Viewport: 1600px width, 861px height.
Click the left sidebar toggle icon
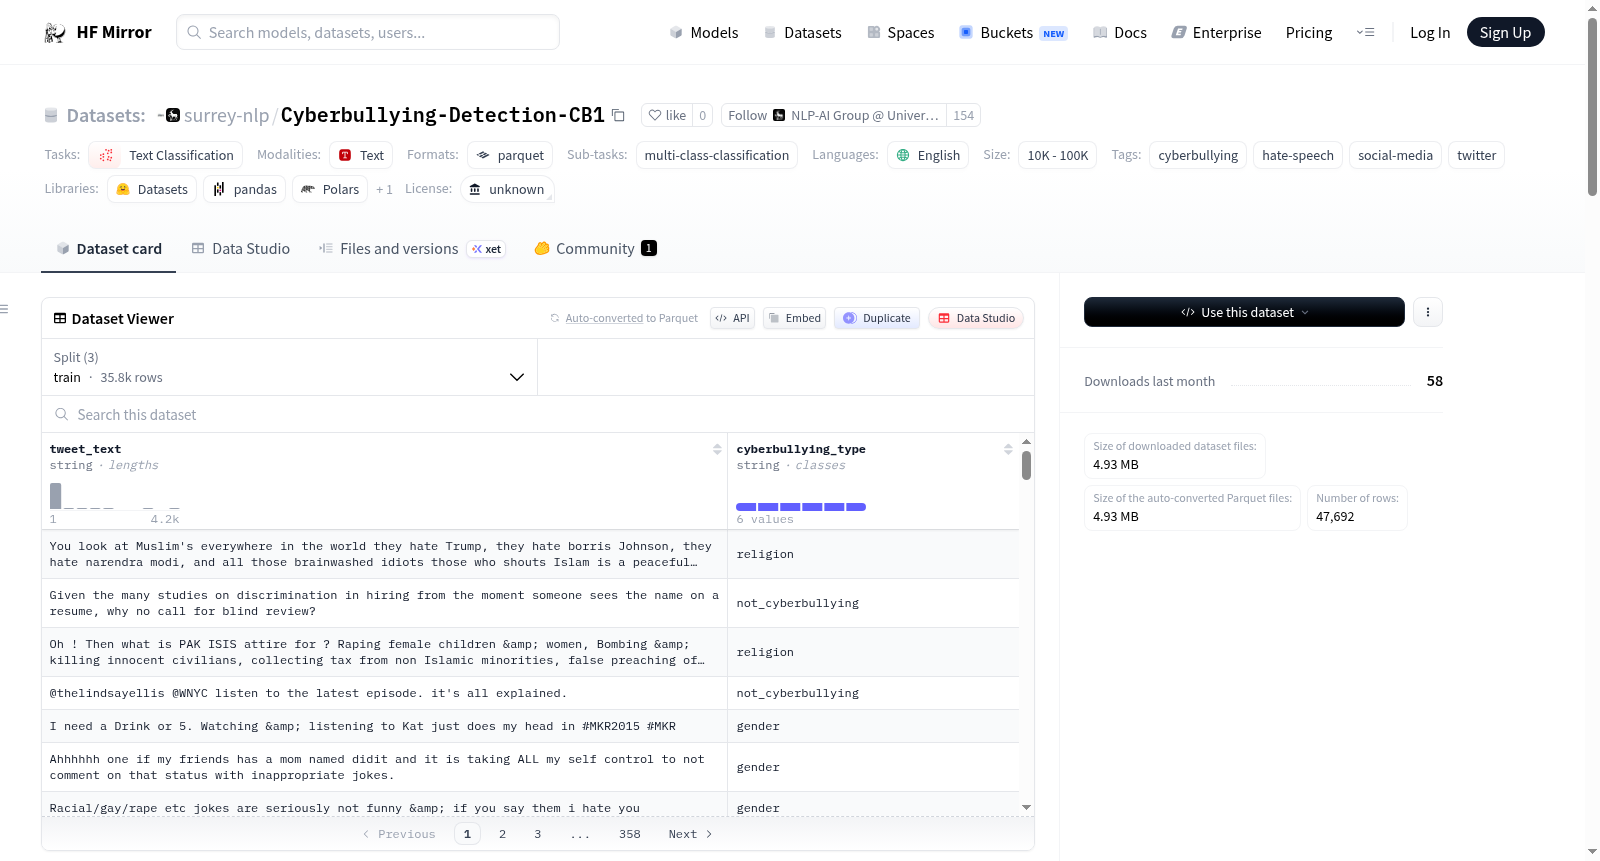point(4,309)
